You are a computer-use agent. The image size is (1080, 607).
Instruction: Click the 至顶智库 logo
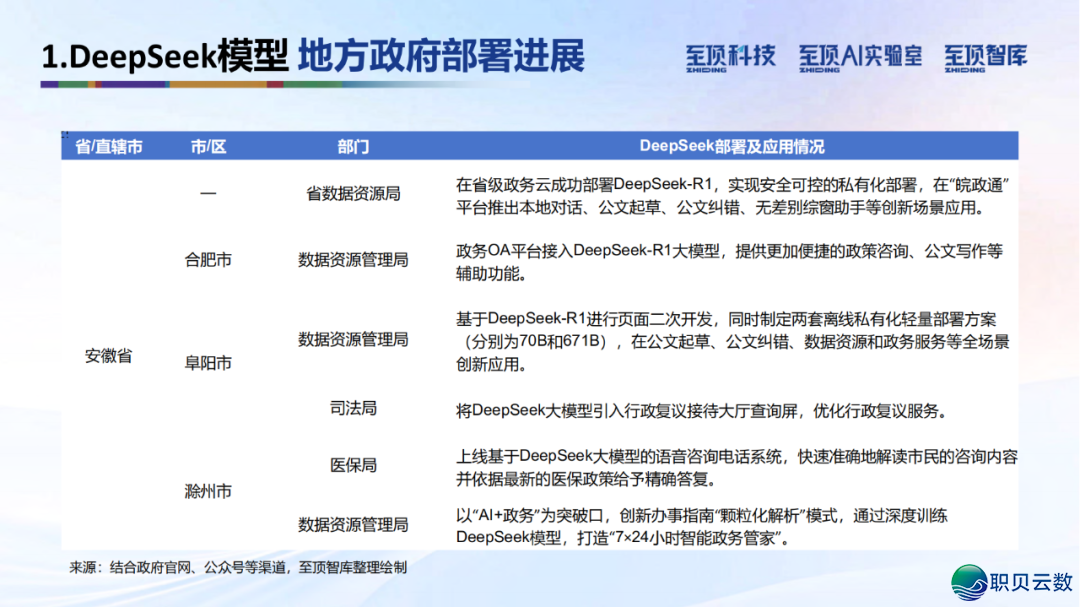pyautogui.click(x=986, y=58)
